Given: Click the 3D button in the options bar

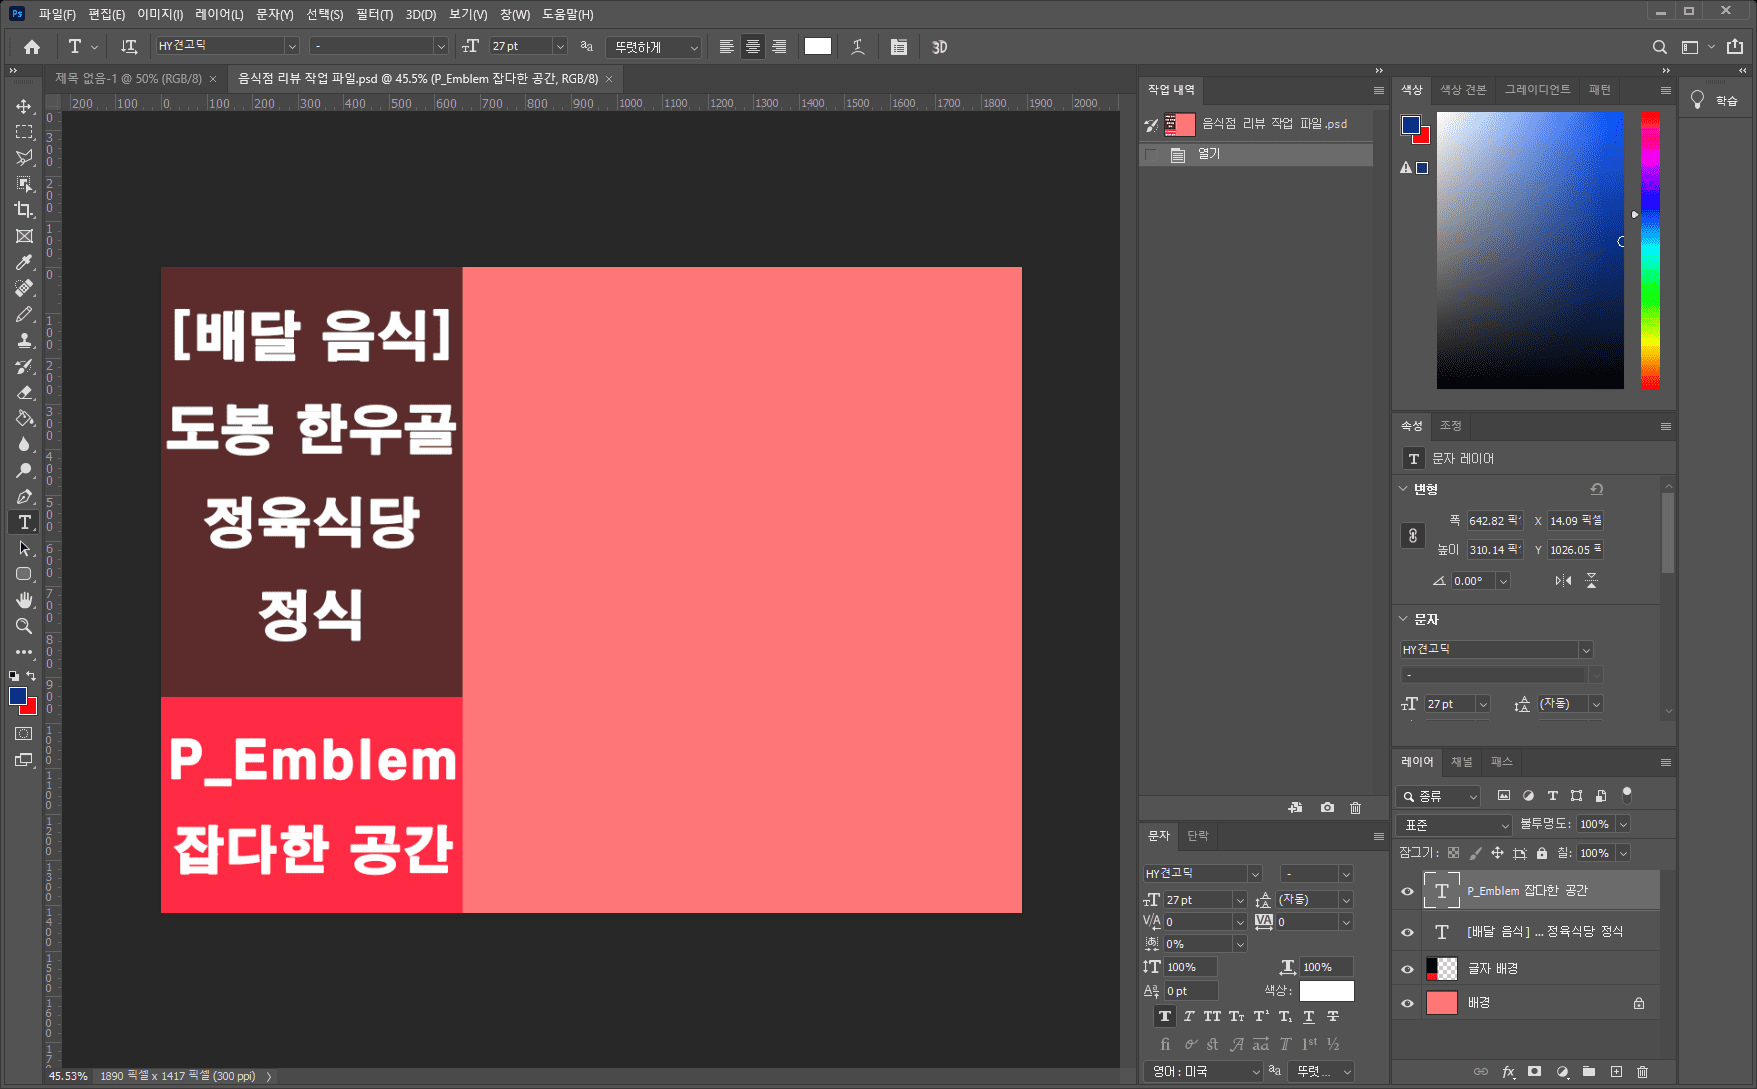Looking at the screenshot, I should [938, 46].
